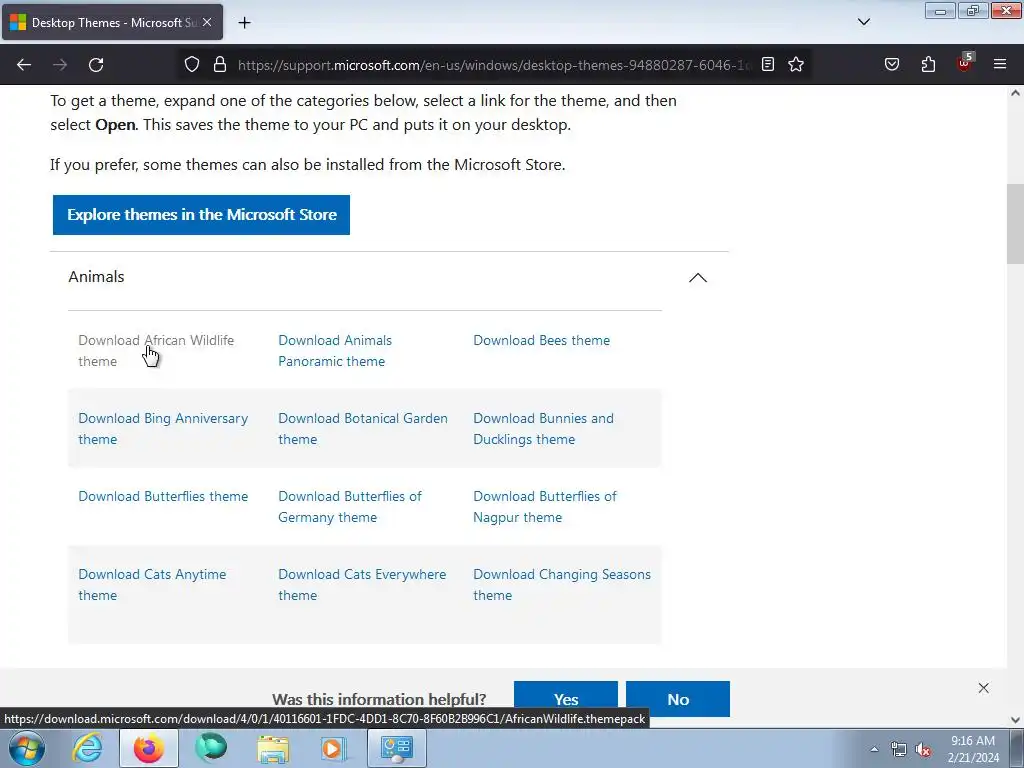
Task: Click the address bar URL field
Action: [494, 65]
